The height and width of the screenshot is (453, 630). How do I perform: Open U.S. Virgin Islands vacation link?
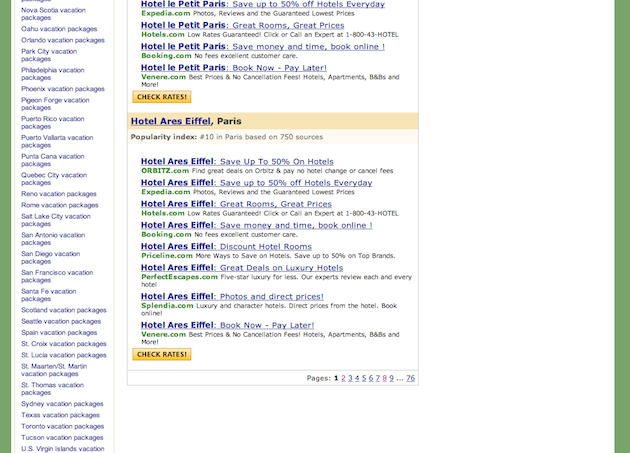point(63,449)
